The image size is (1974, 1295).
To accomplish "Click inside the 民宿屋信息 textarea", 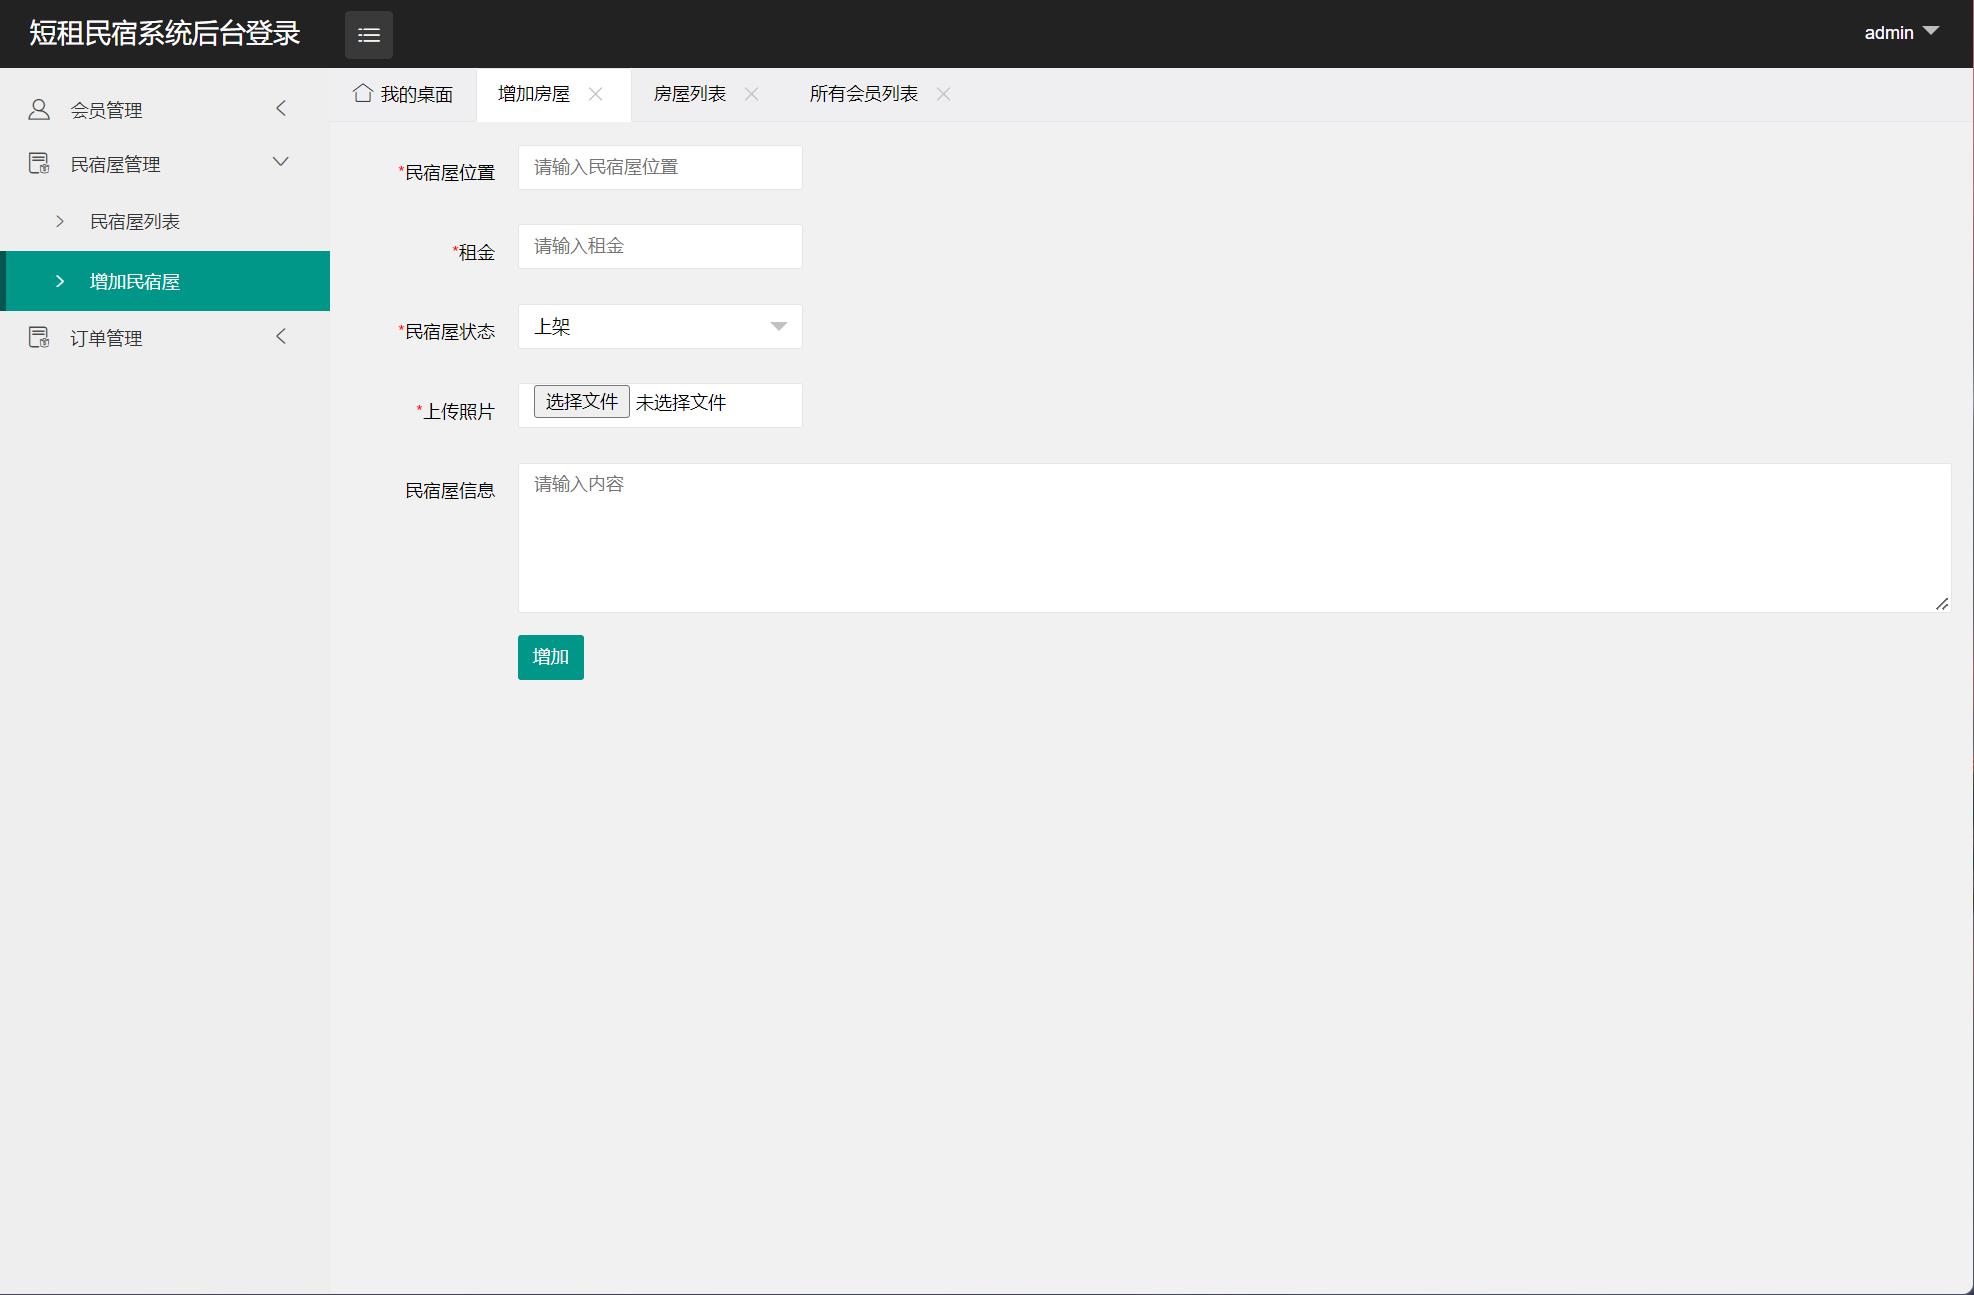I will coord(1233,538).
